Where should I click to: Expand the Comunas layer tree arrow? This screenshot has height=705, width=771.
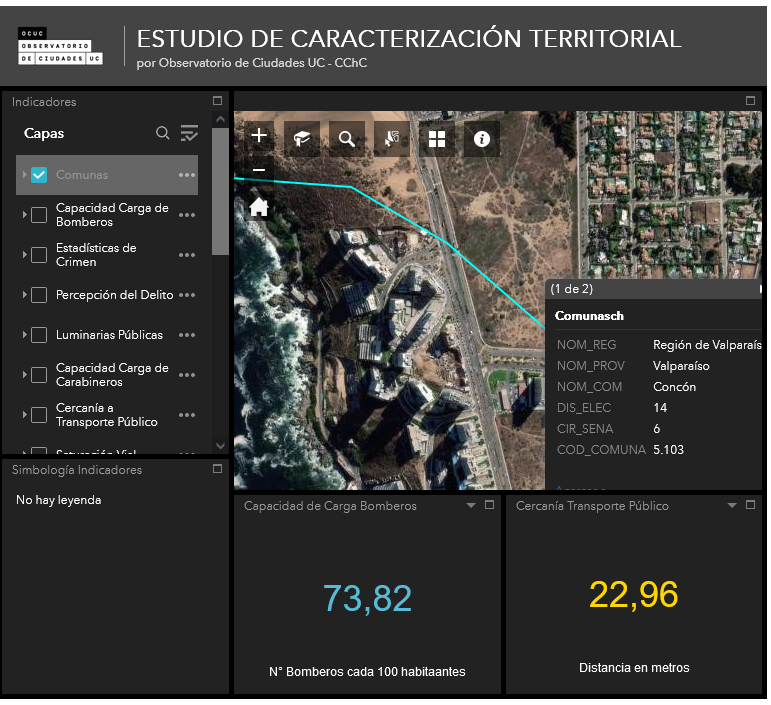pyautogui.click(x=24, y=175)
